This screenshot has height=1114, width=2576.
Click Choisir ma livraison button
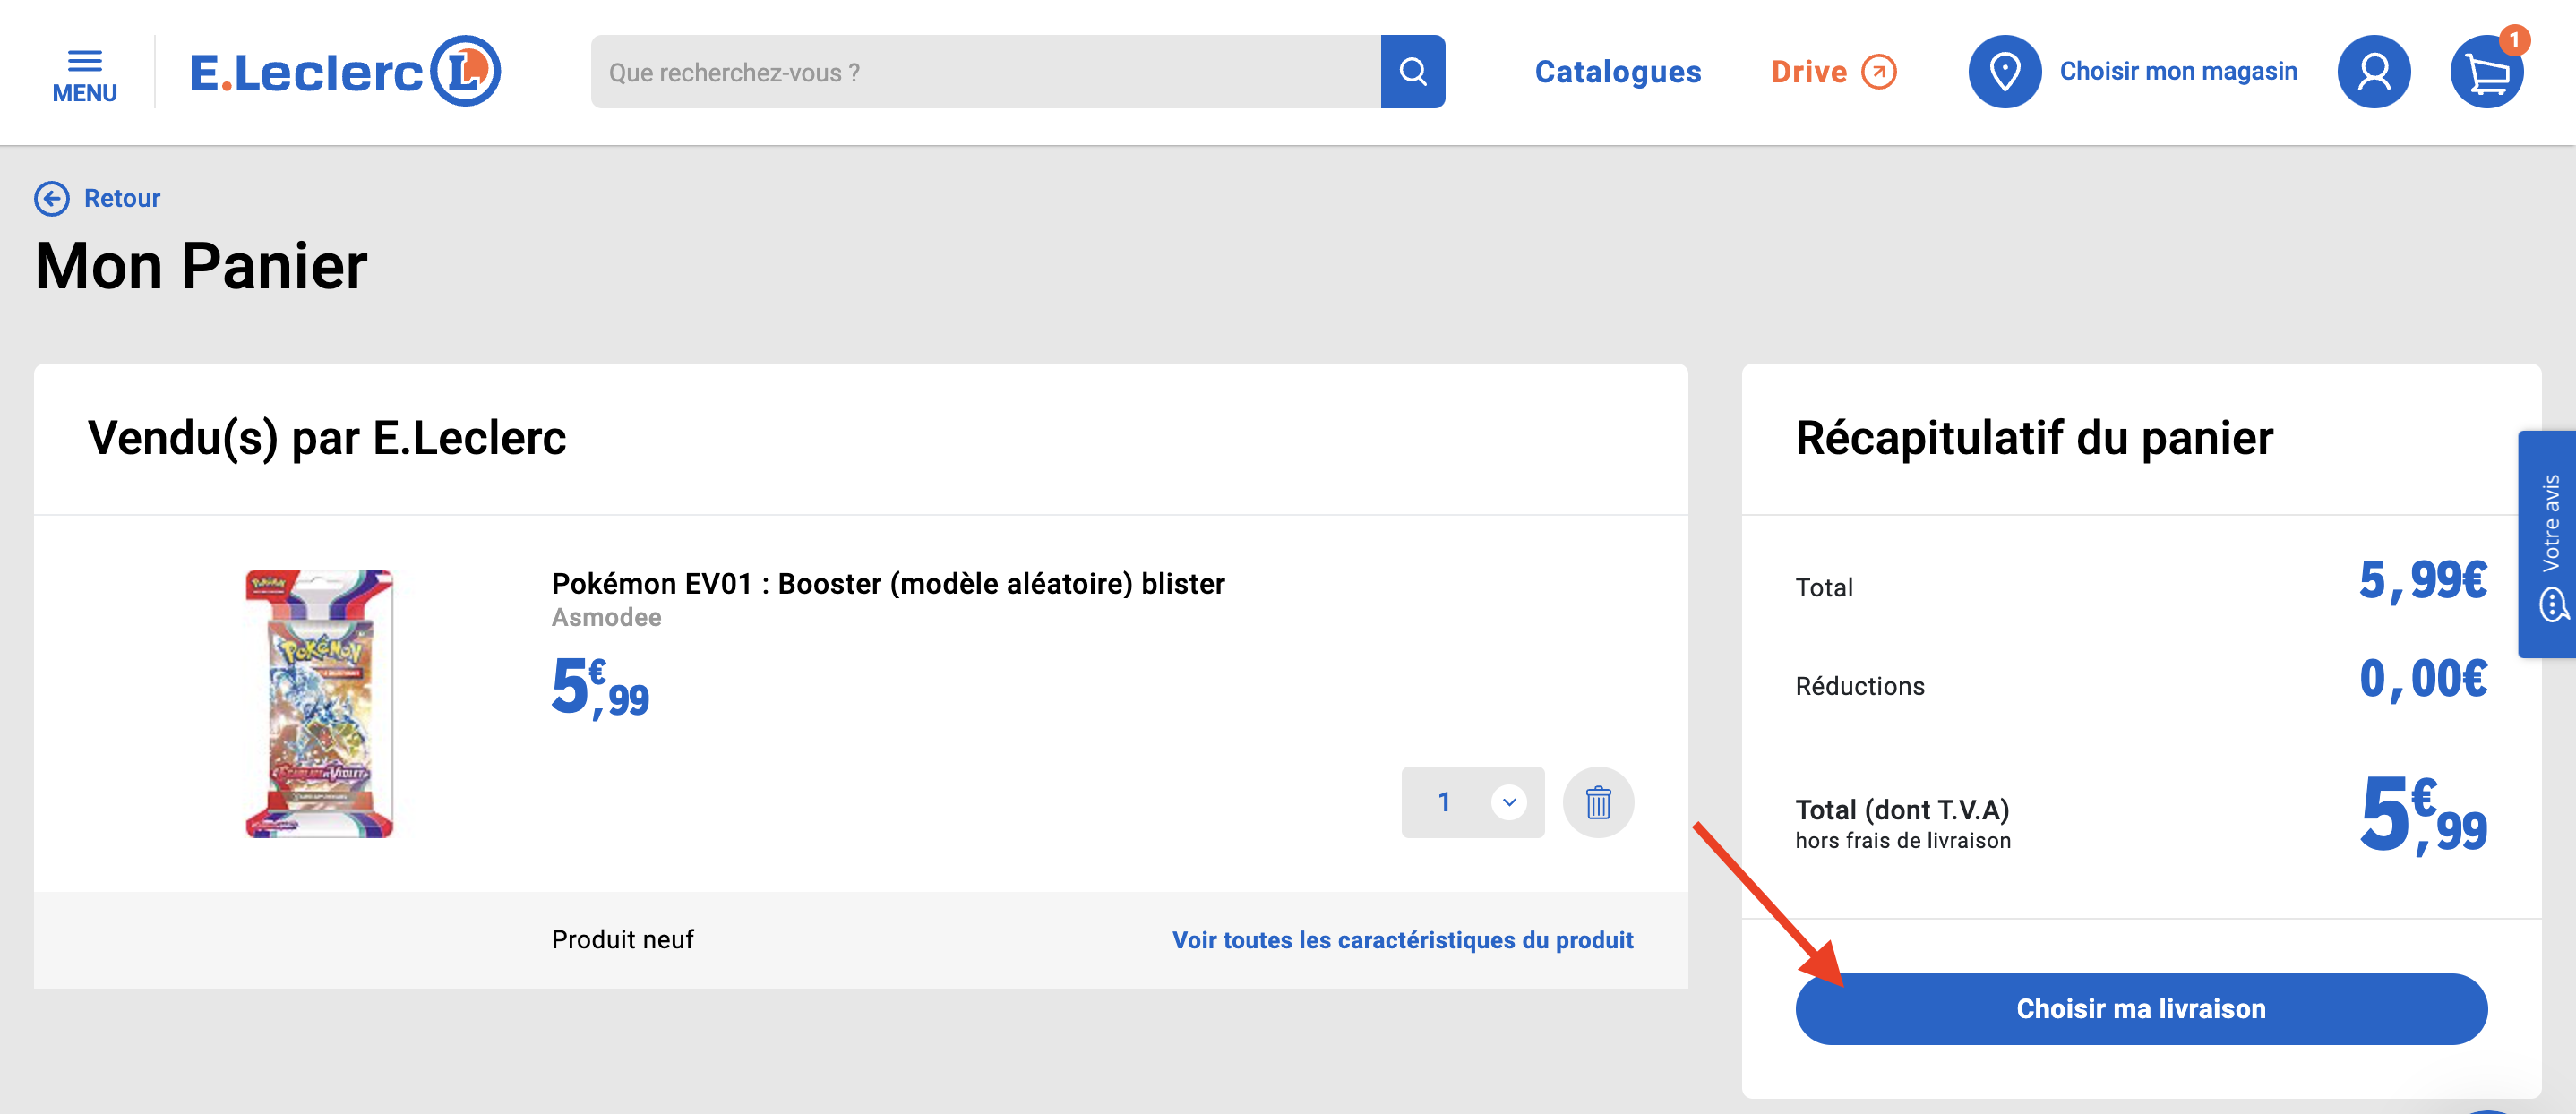(2140, 1008)
